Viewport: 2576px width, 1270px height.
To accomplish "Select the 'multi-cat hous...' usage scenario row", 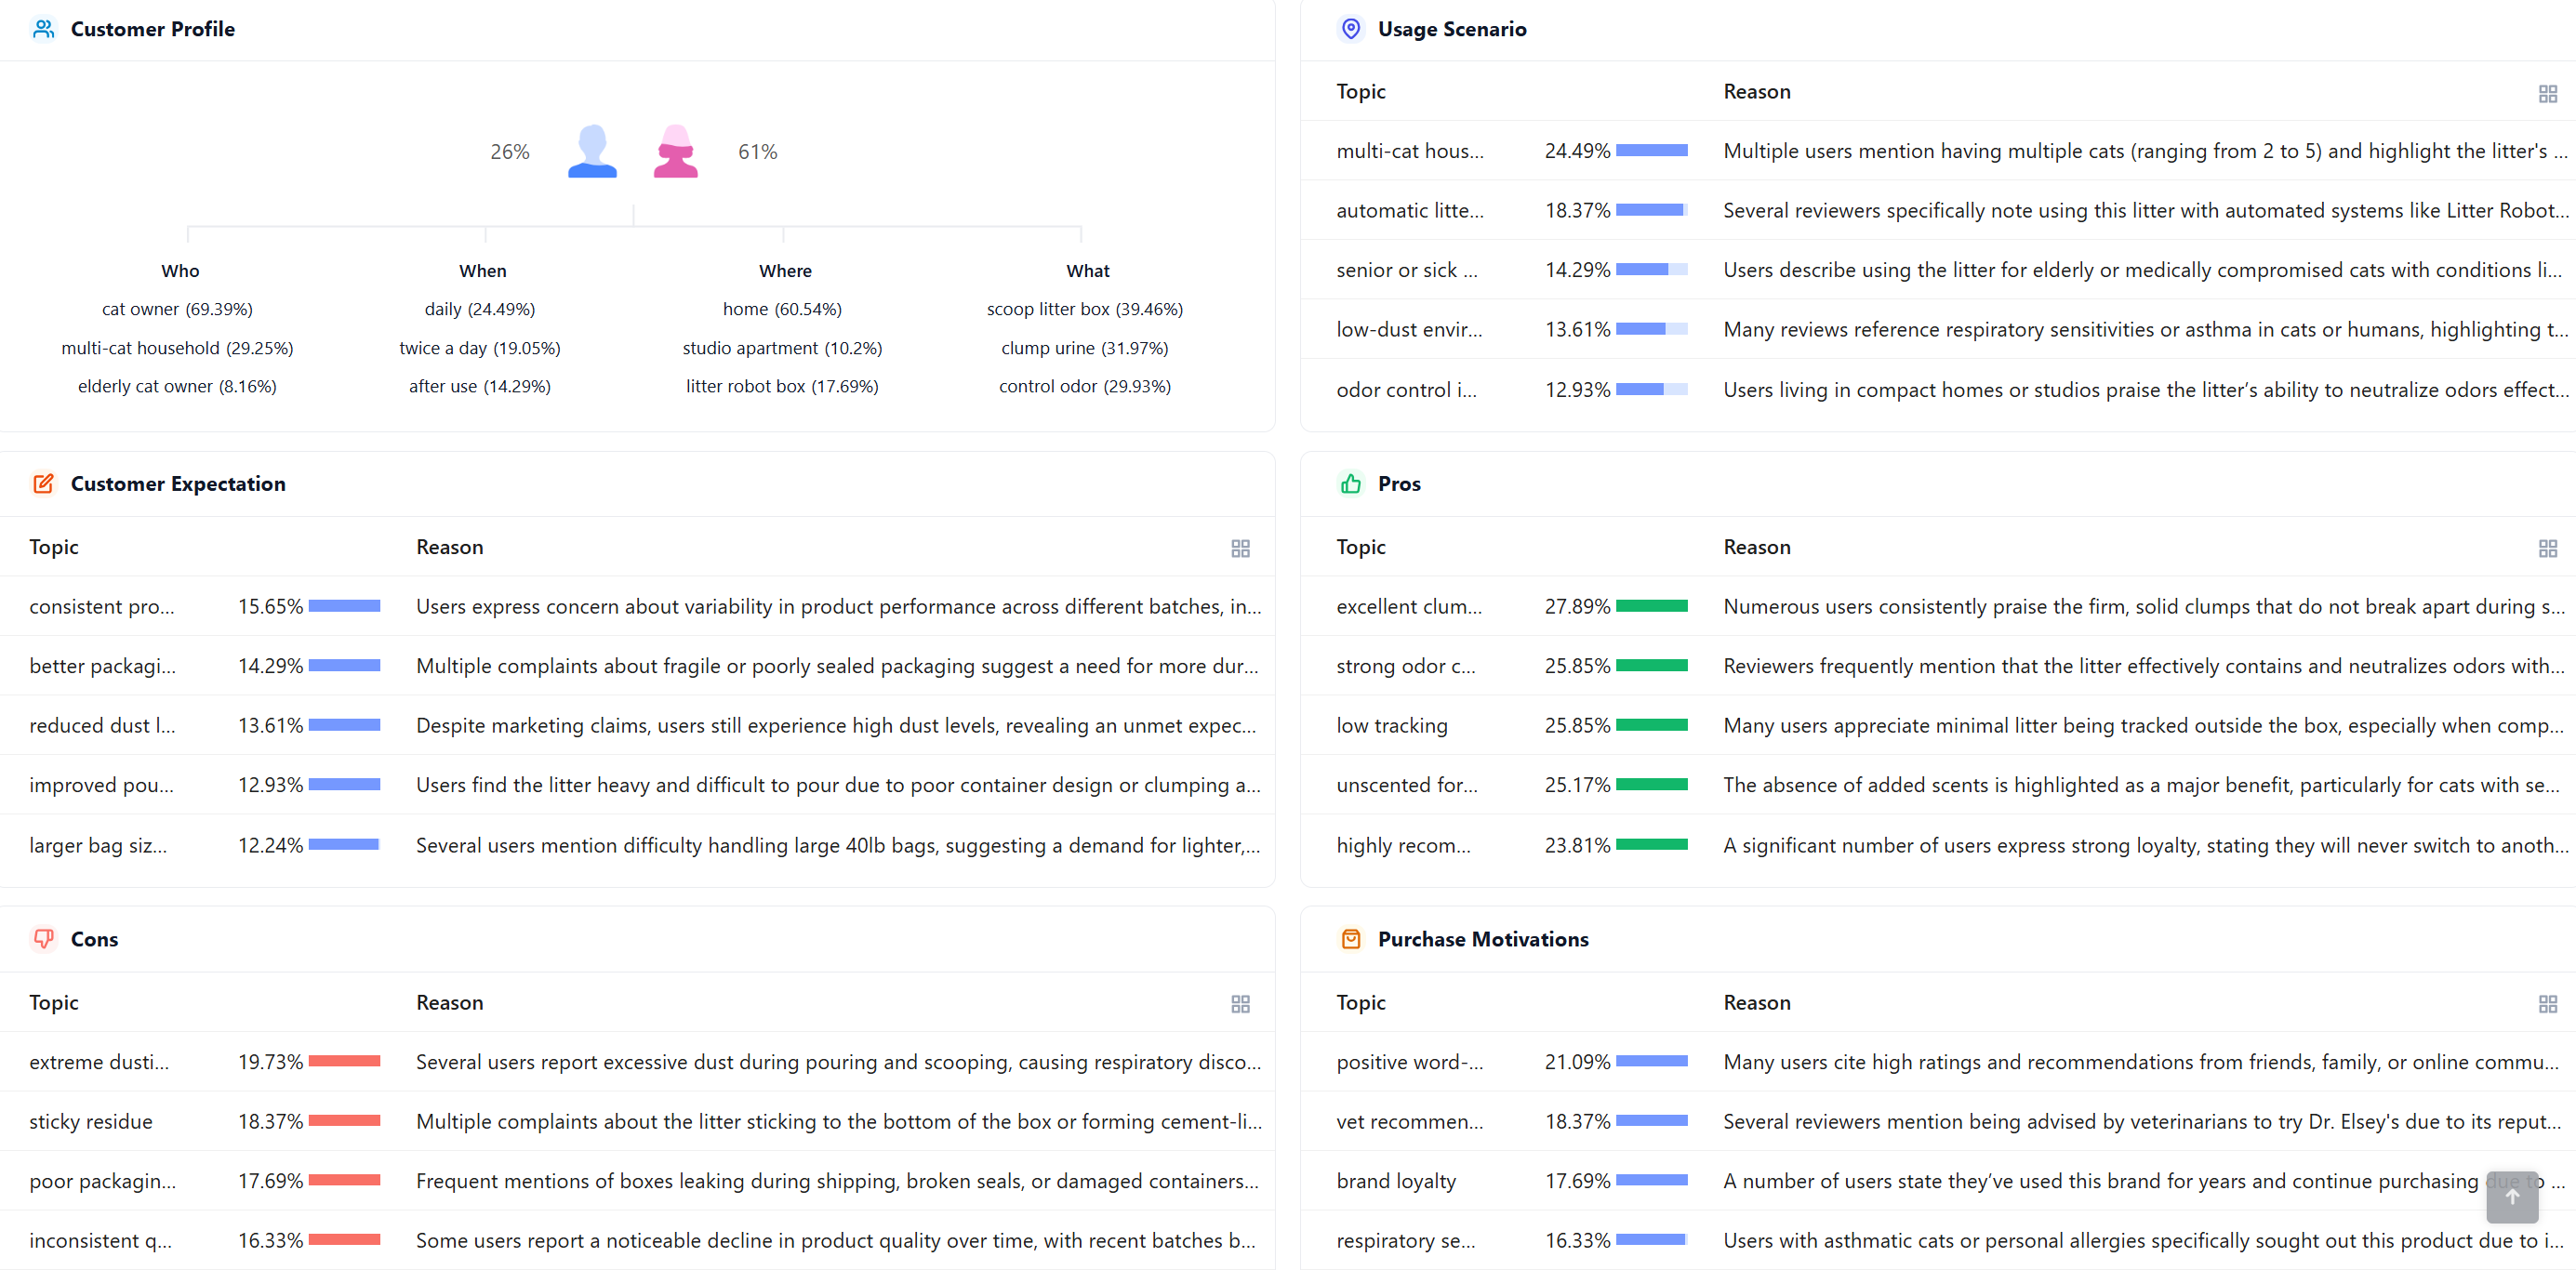I will (x=1937, y=151).
